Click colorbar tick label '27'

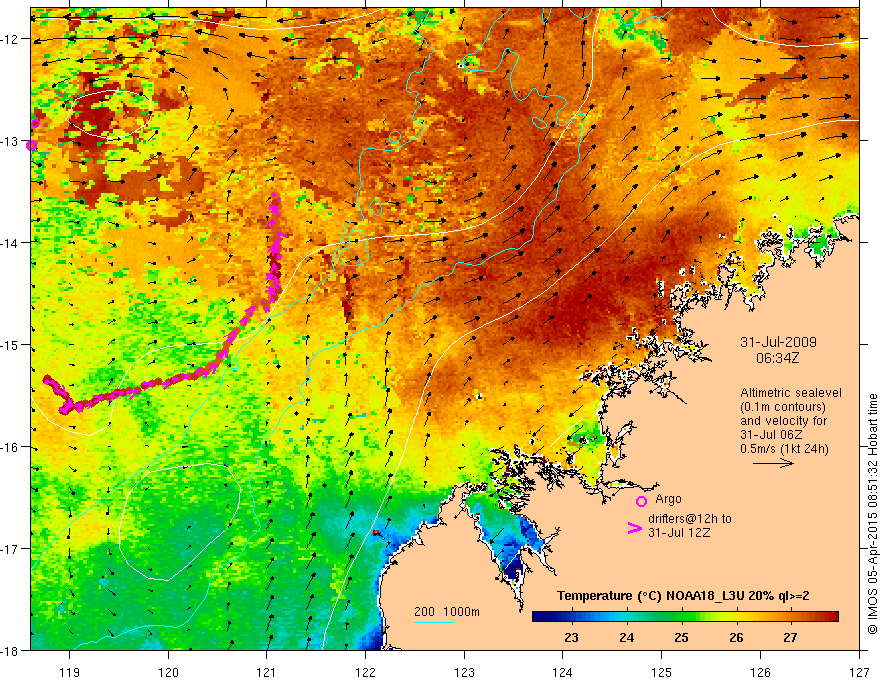[x=790, y=637]
